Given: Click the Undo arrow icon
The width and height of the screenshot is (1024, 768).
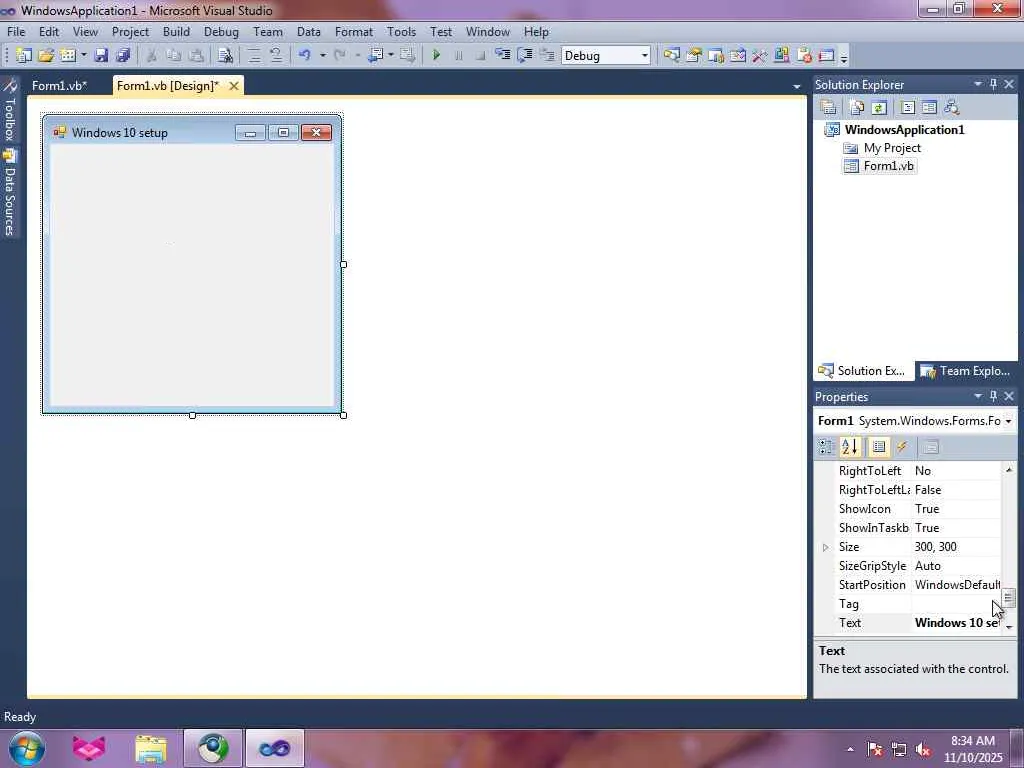Looking at the screenshot, I should pyautogui.click(x=304, y=56).
